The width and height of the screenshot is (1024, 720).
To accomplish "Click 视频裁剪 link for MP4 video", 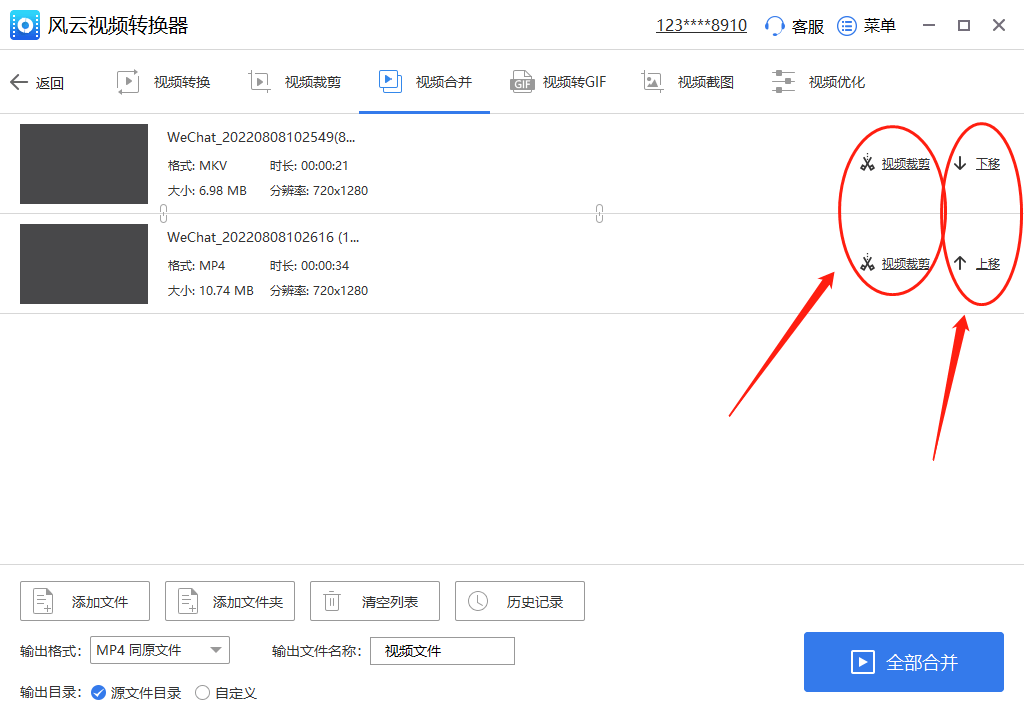I will click(x=906, y=263).
